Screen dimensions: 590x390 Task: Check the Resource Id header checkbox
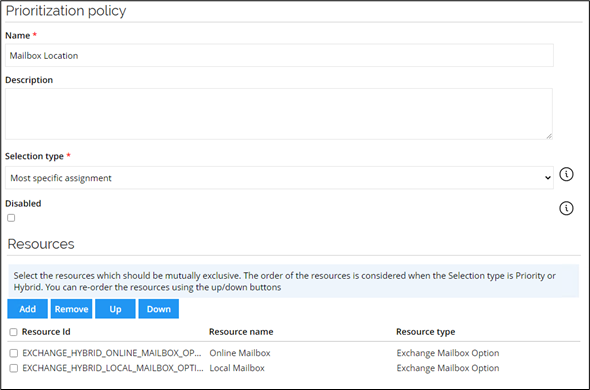pyautogui.click(x=14, y=332)
